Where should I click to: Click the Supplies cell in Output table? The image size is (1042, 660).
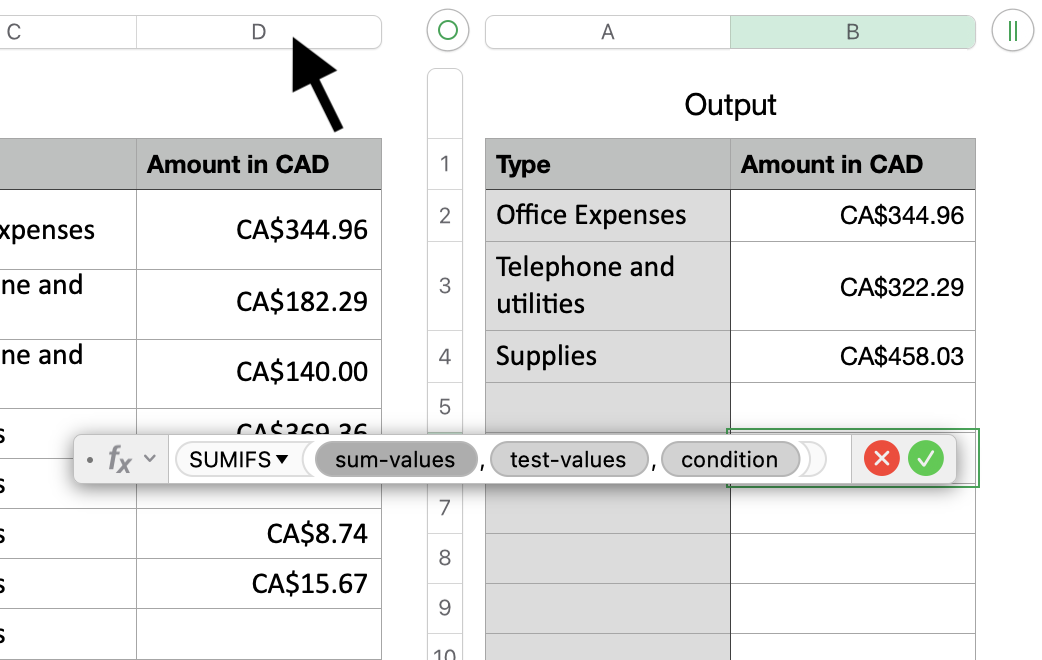(607, 356)
